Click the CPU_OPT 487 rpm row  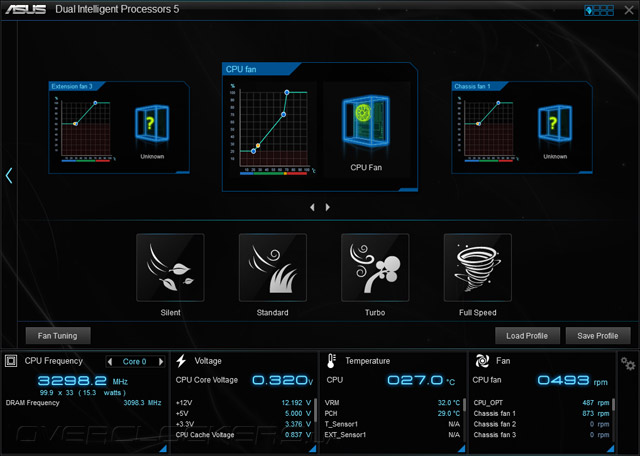[x=541, y=403]
